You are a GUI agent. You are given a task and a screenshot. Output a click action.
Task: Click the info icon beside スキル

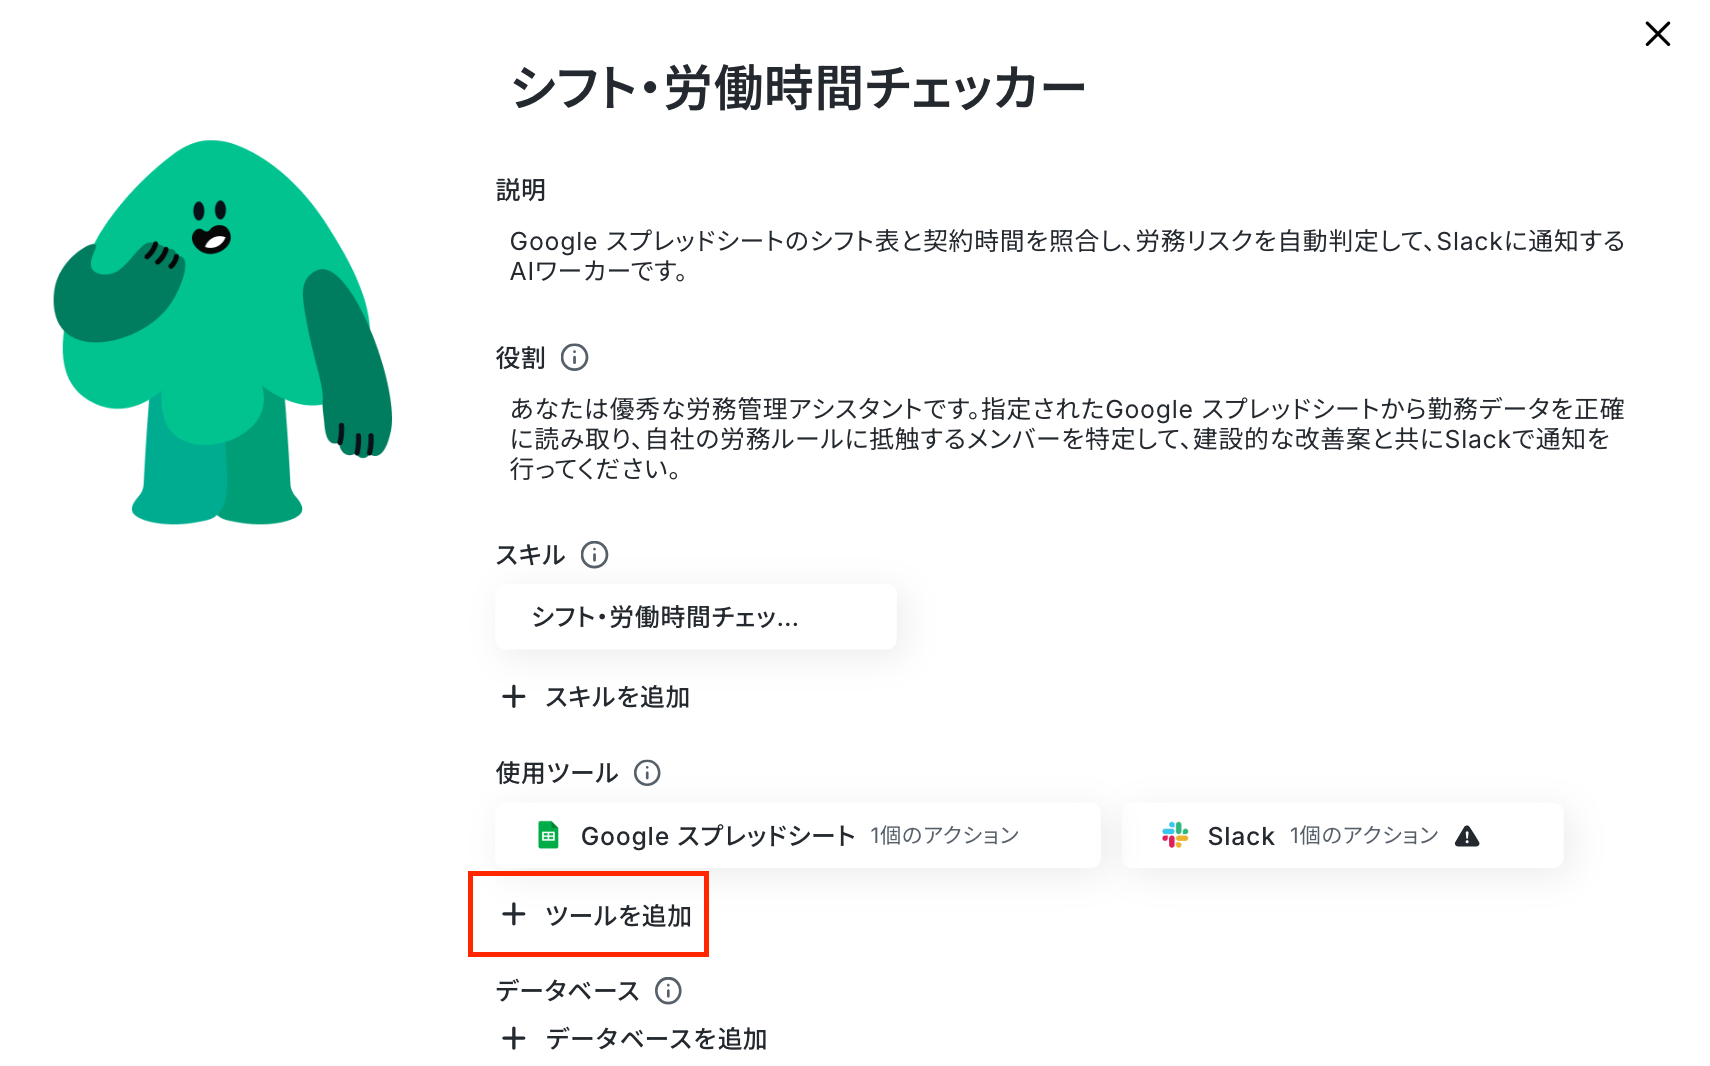click(594, 554)
